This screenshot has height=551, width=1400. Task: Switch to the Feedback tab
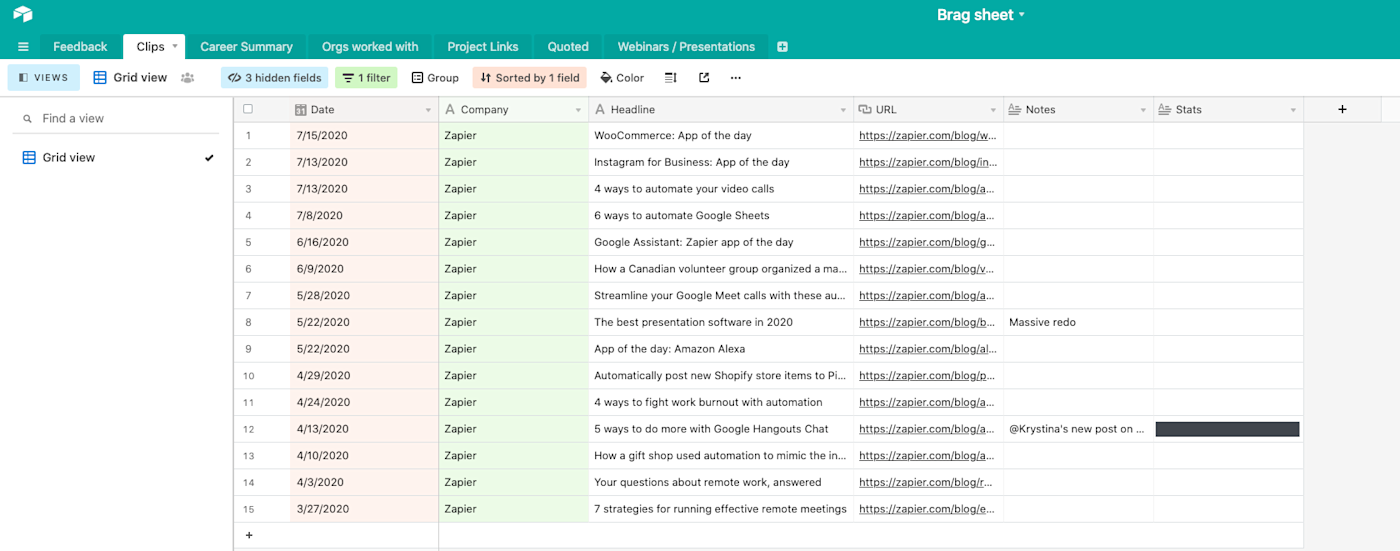click(80, 47)
